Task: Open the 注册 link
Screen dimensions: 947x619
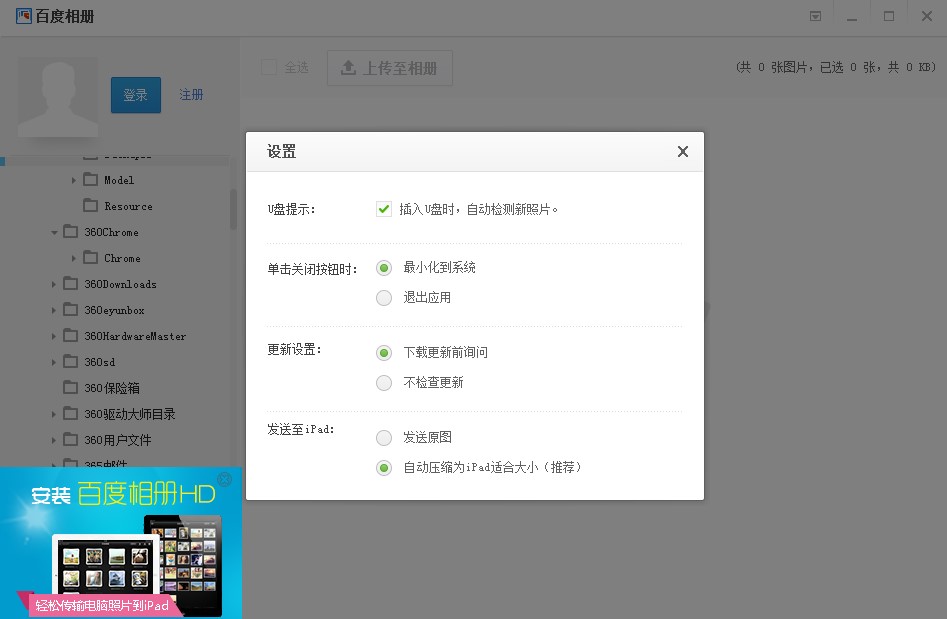Action: pyautogui.click(x=191, y=95)
